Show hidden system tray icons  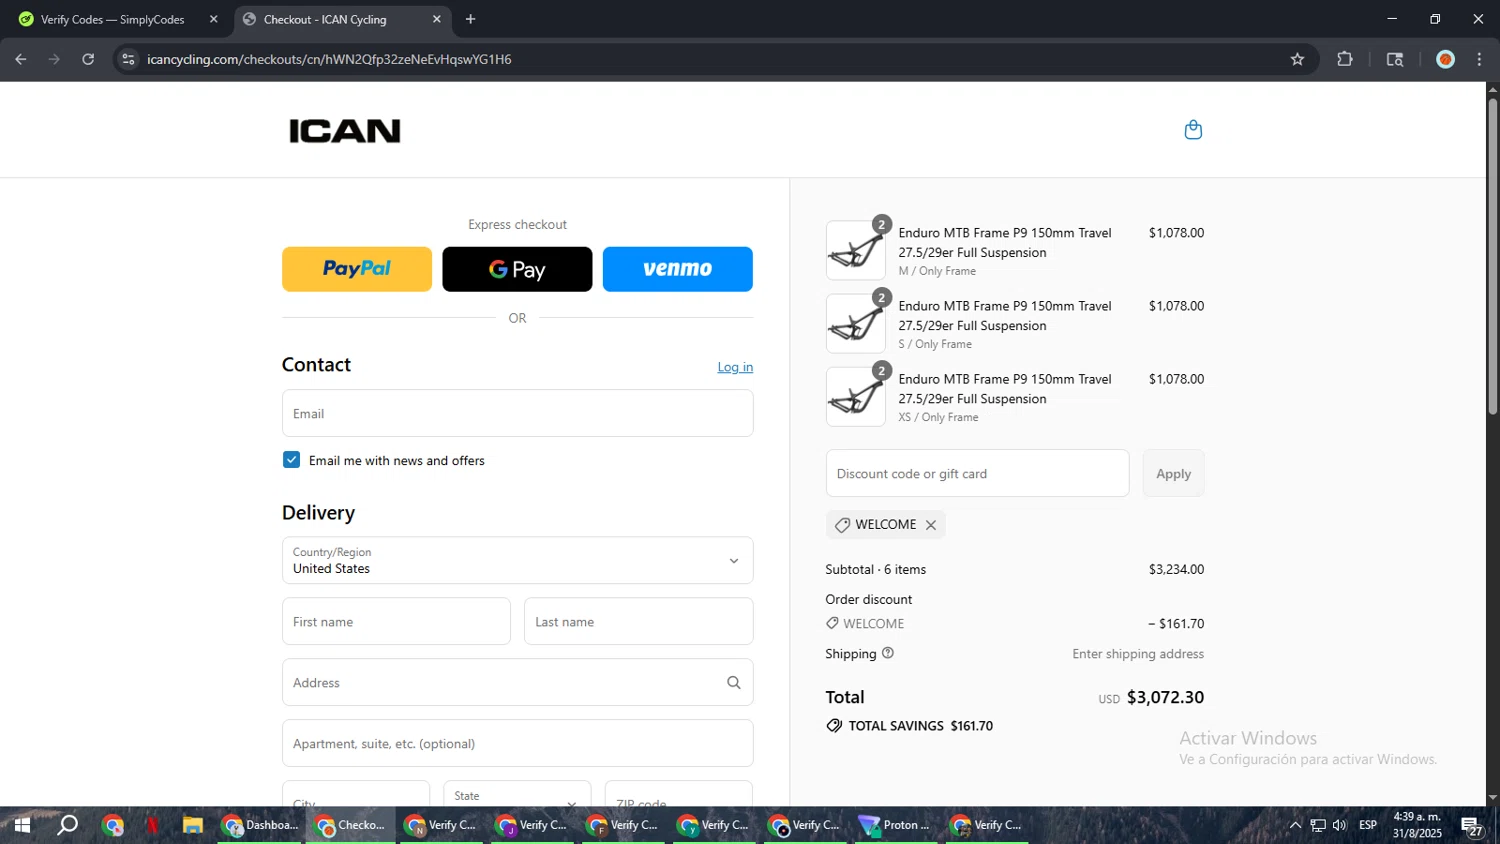coord(1295,825)
